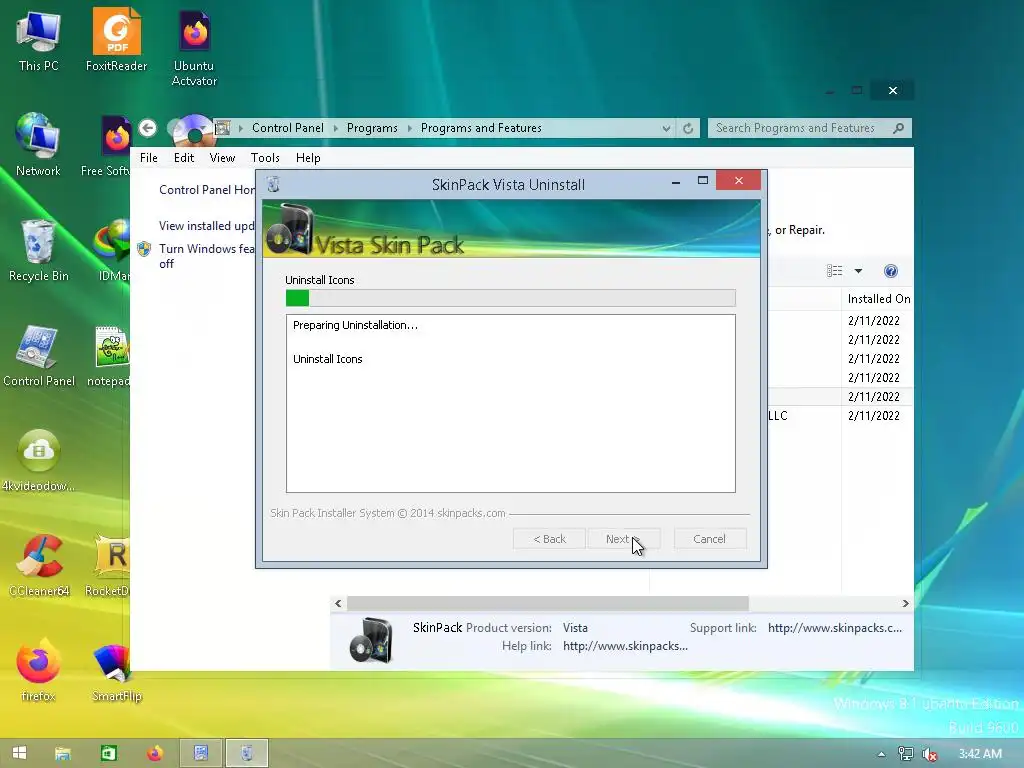Click Uninstall Icons progress bar
Viewport: 1024px width, 768px height.
point(511,298)
